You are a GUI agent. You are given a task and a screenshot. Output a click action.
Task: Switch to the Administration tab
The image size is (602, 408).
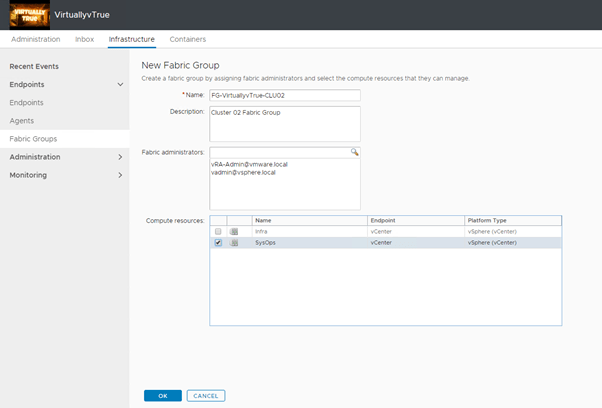click(x=36, y=39)
